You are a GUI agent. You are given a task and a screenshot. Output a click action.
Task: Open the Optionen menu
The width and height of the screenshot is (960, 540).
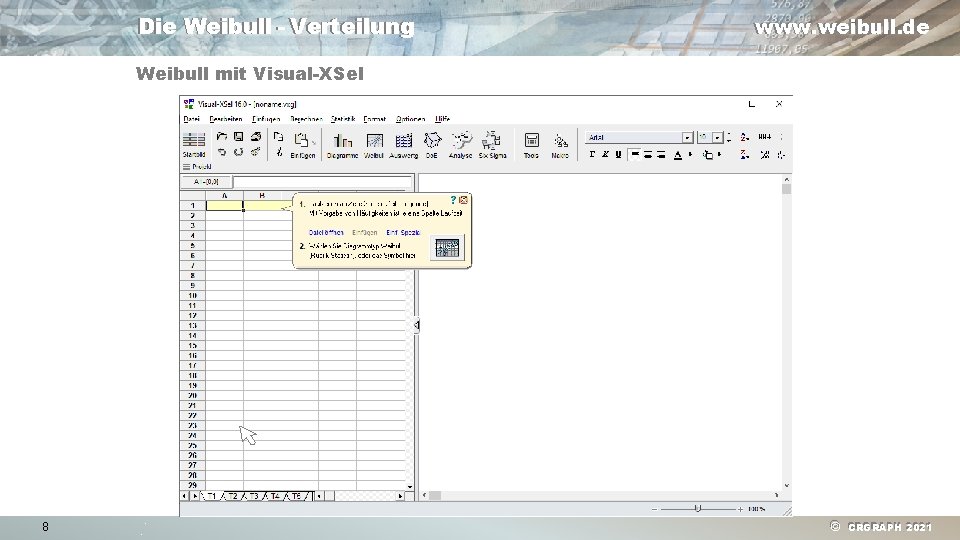(410, 119)
